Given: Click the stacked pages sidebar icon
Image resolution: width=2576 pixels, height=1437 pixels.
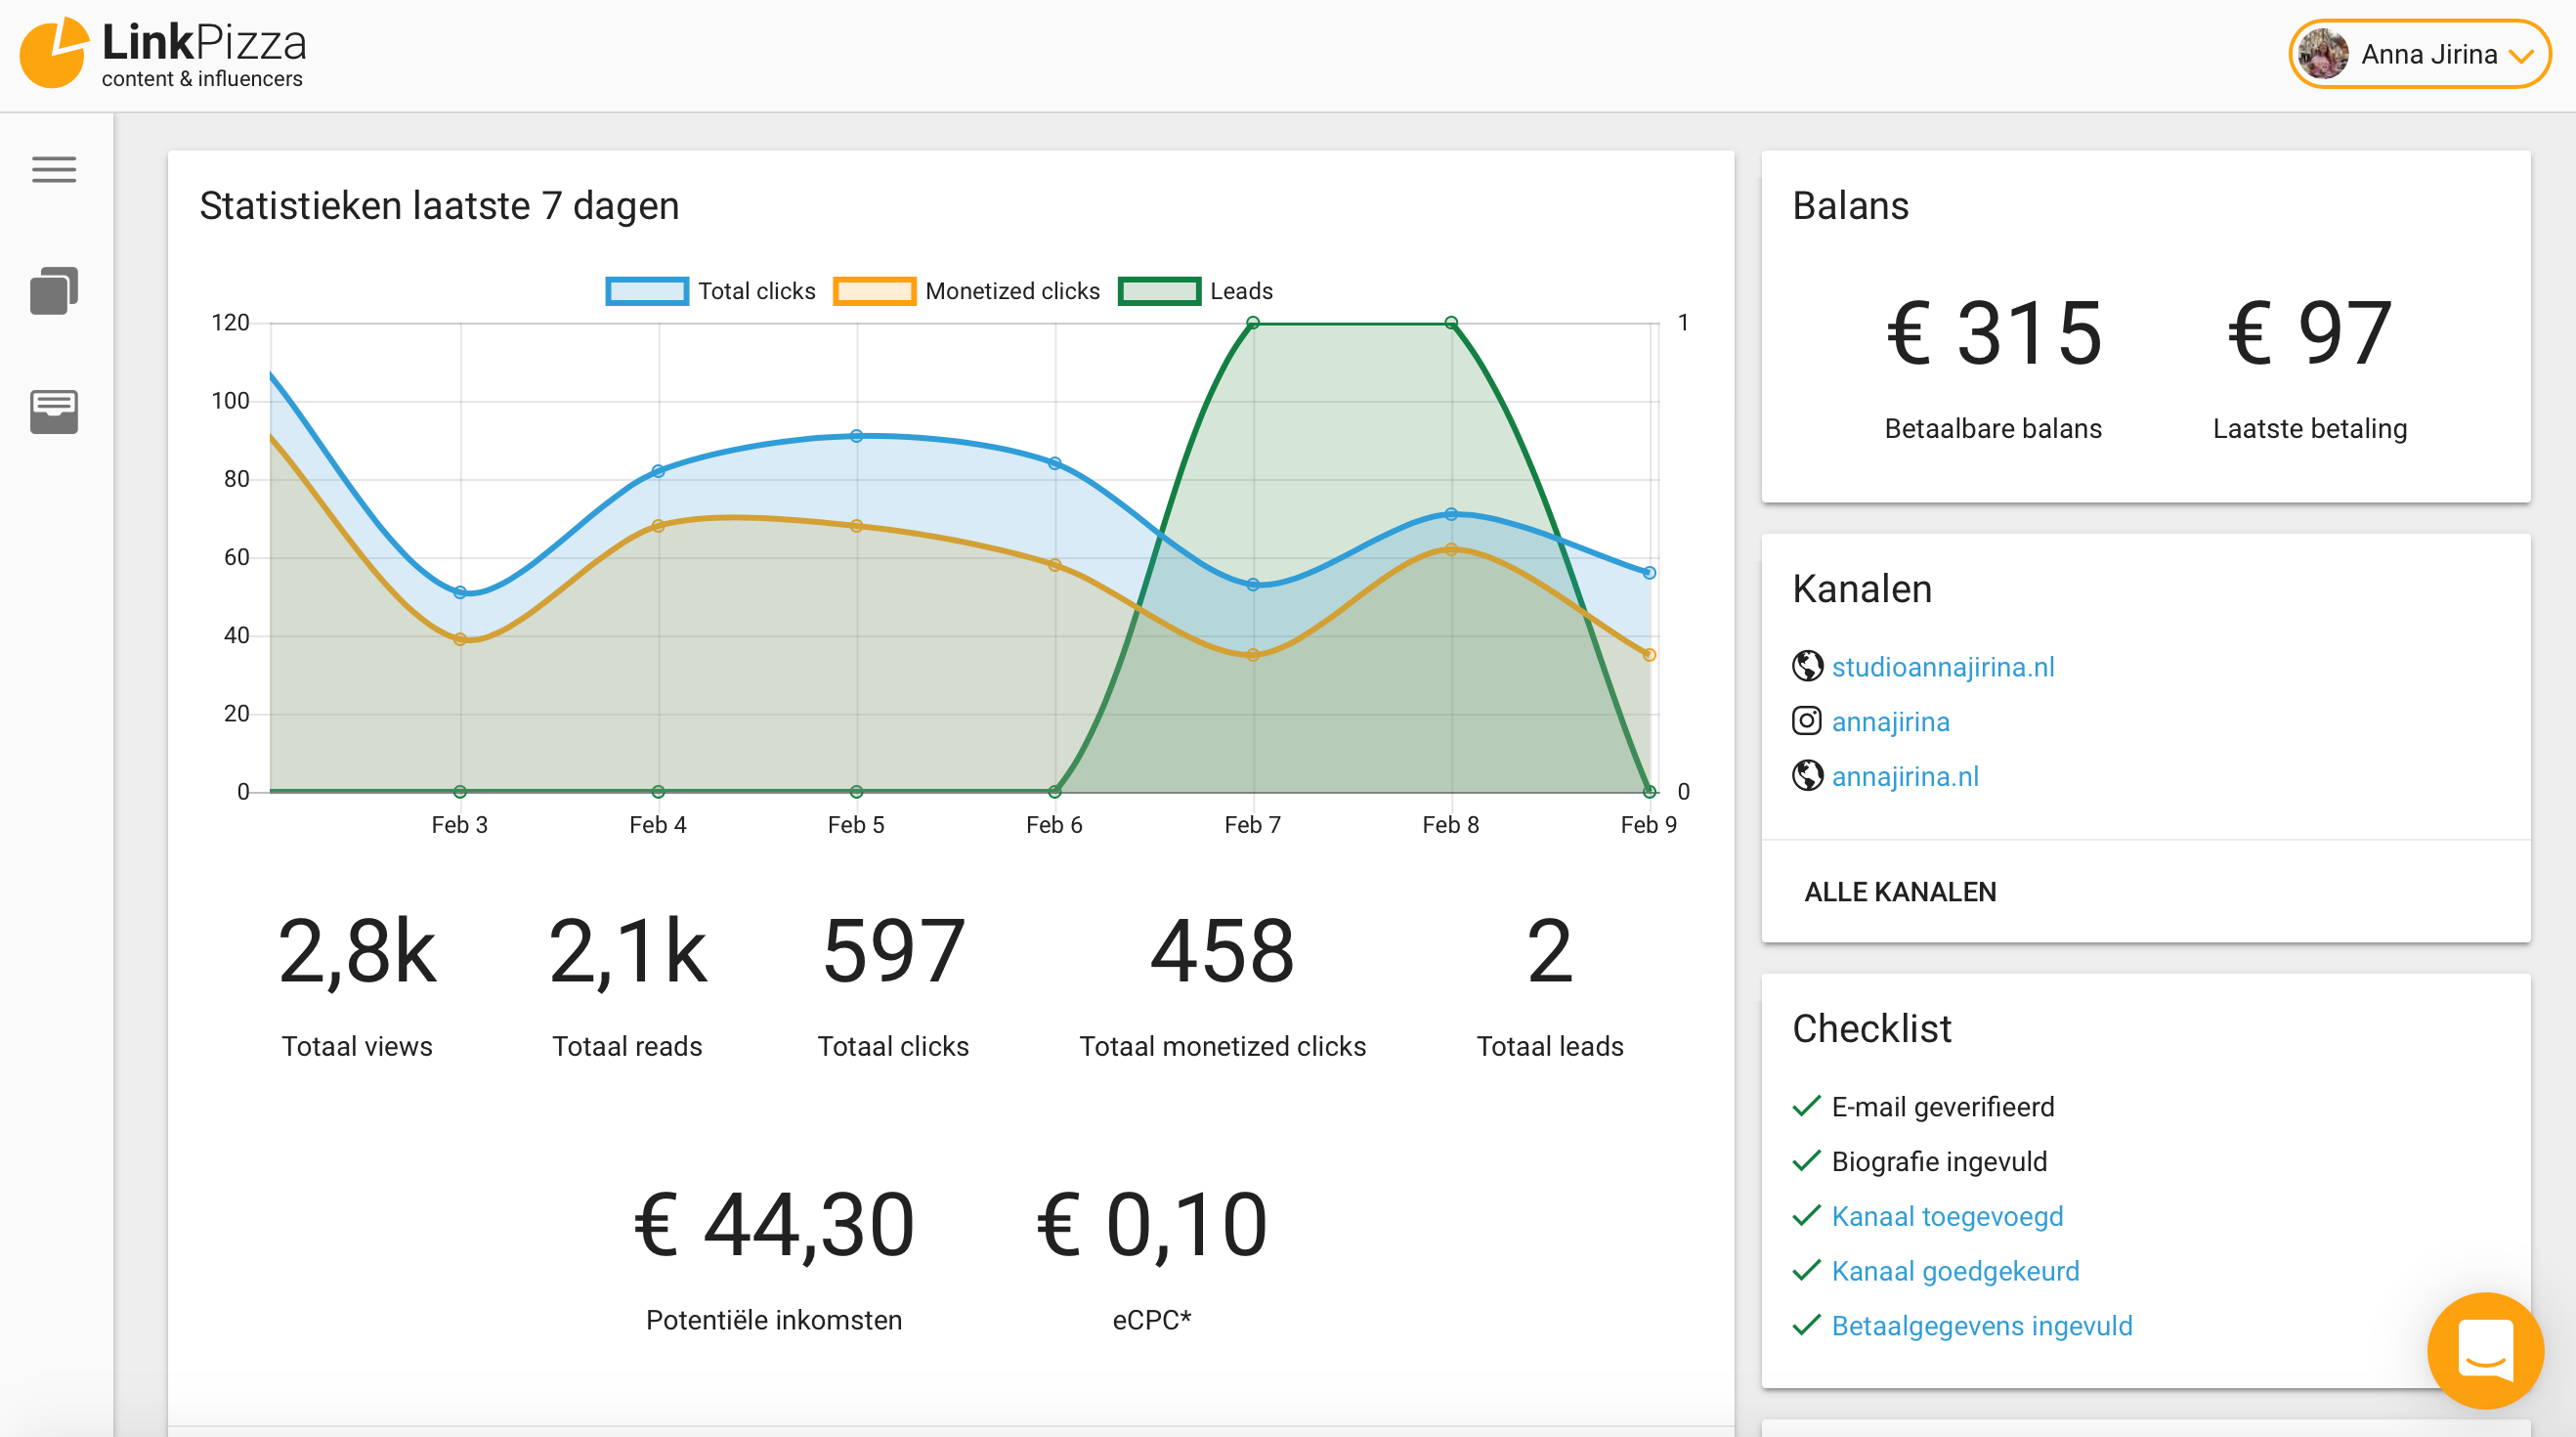Looking at the screenshot, I should click(x=54, y=291).
